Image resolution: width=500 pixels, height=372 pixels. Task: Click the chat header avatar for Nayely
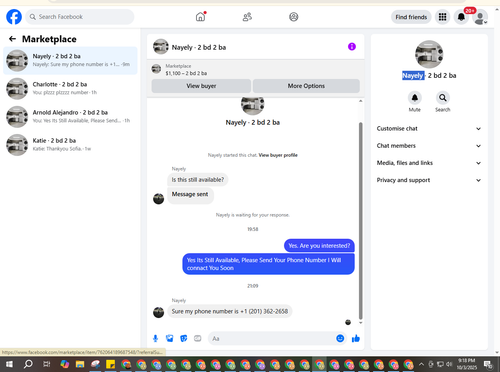tap(161, 47)
